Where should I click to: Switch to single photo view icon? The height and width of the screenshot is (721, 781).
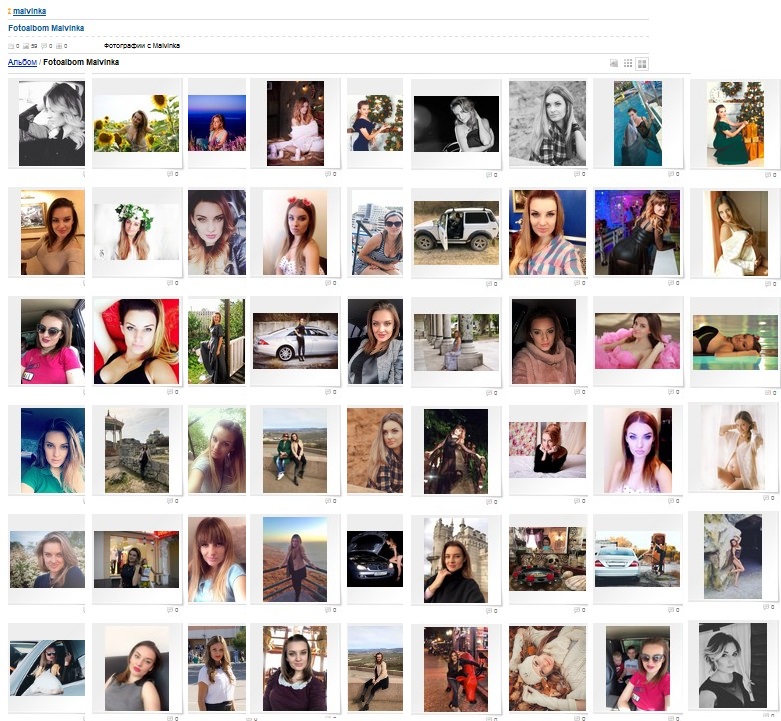coord(614,63)
